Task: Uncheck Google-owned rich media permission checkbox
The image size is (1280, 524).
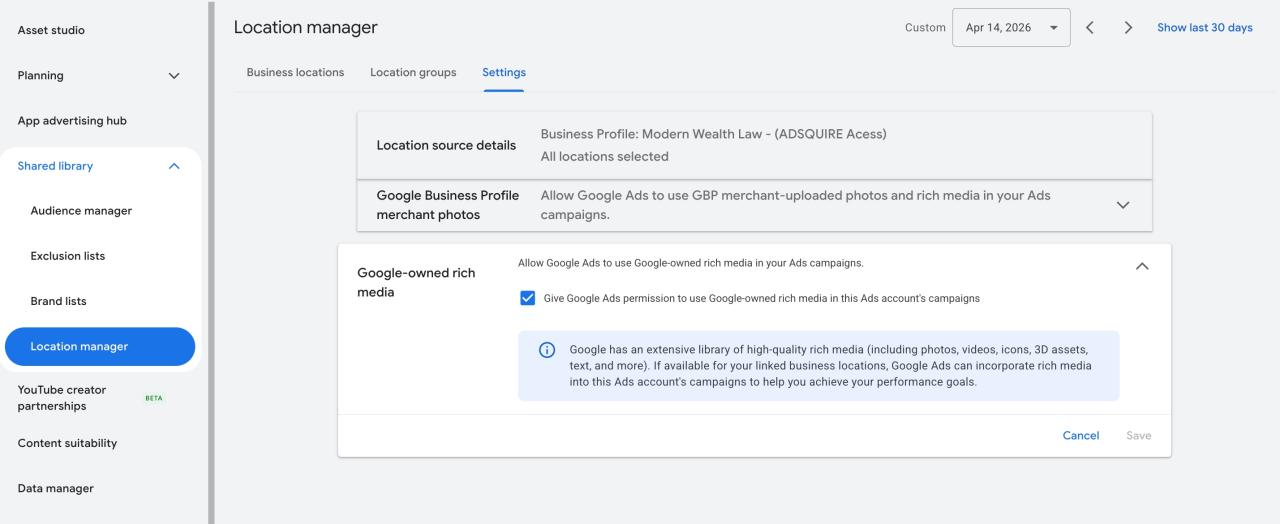Action: (528, 298)
